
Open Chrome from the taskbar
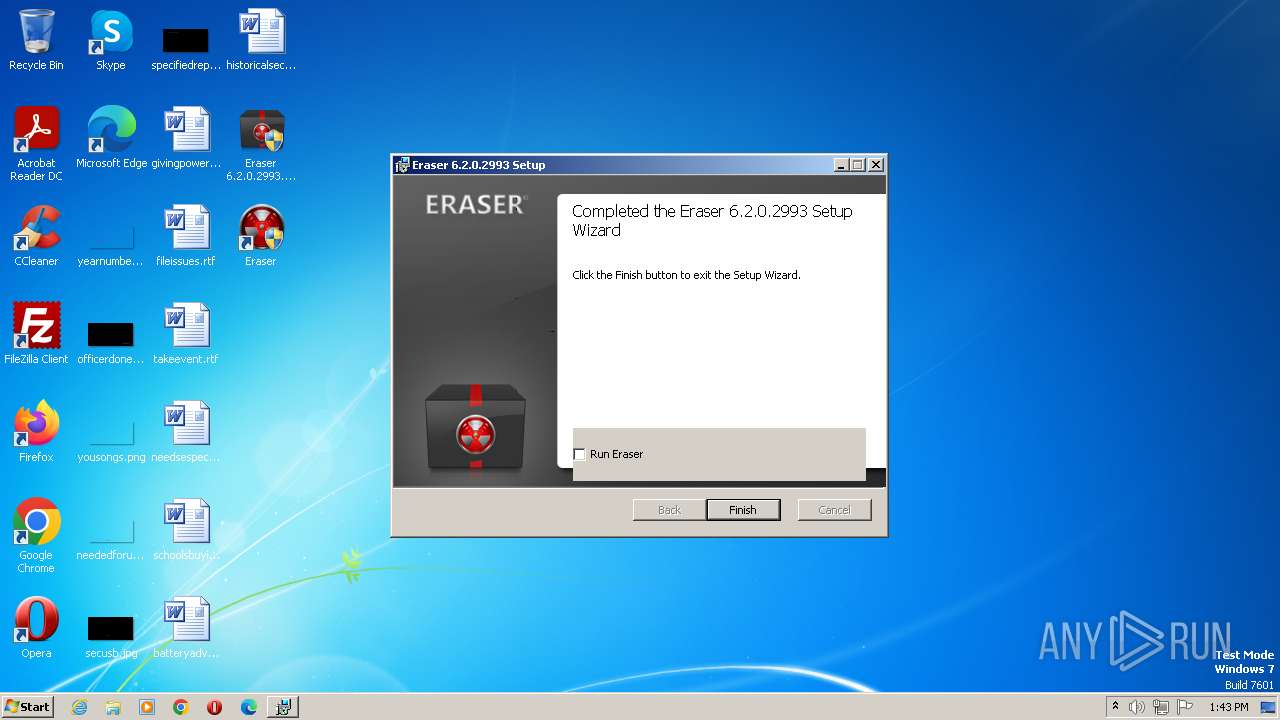coord(181,707)
